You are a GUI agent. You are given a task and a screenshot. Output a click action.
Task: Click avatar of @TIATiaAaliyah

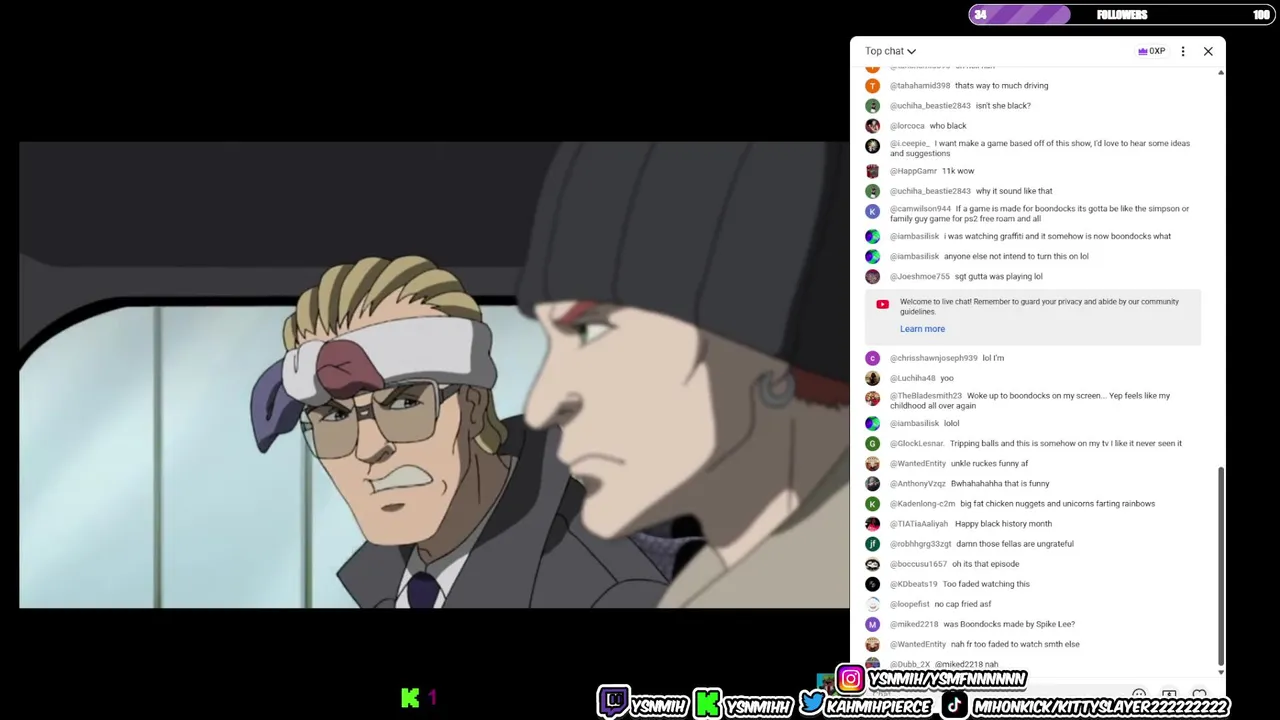pyautogui.click(x=872, y=524)
